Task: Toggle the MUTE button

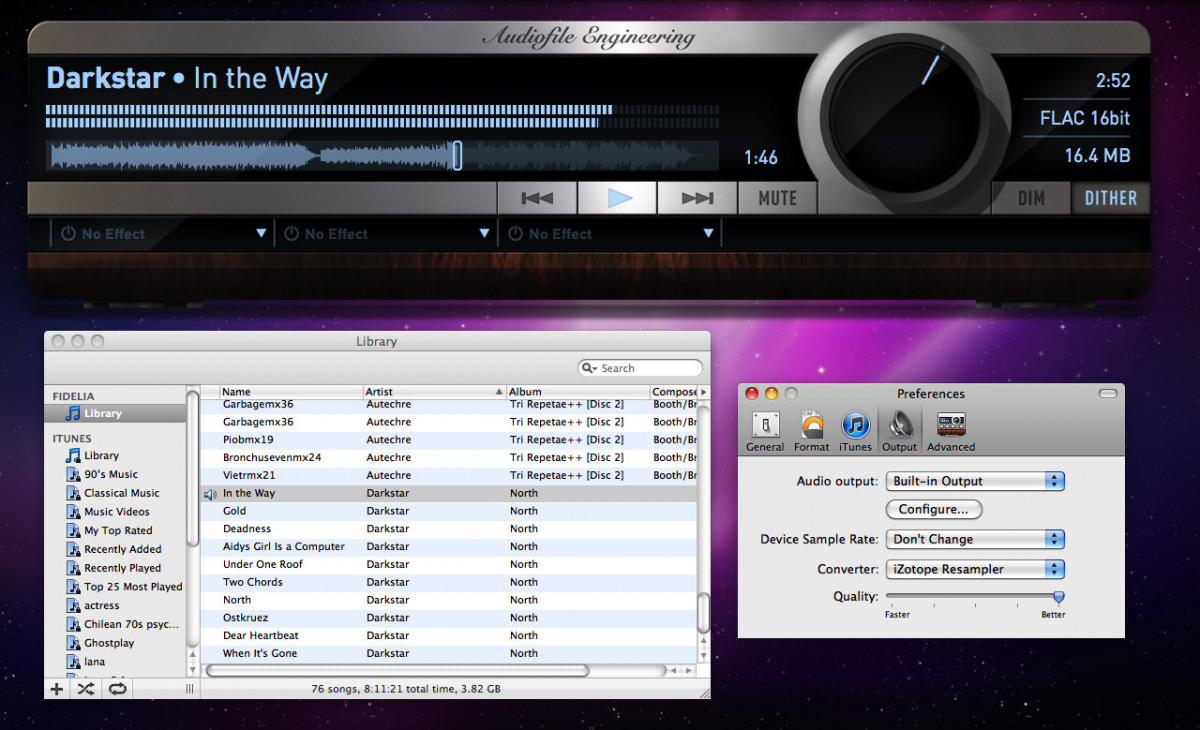Action: pyautogui.click(x=777, y=198)
